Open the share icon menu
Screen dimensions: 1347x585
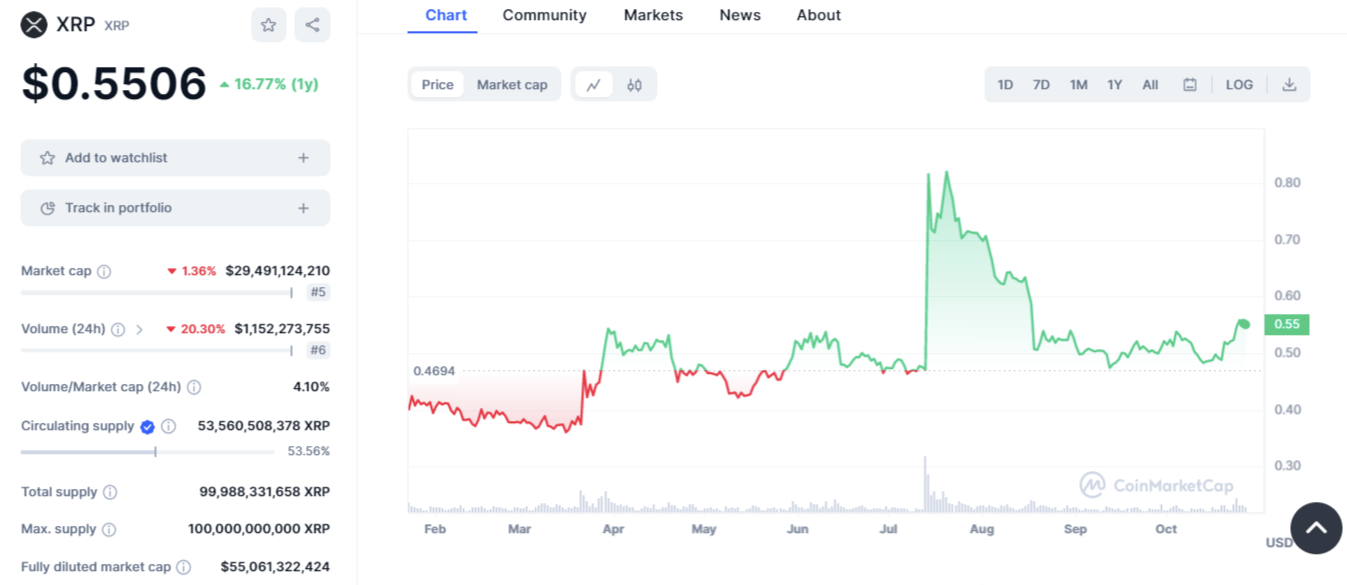tap(312, 25)
